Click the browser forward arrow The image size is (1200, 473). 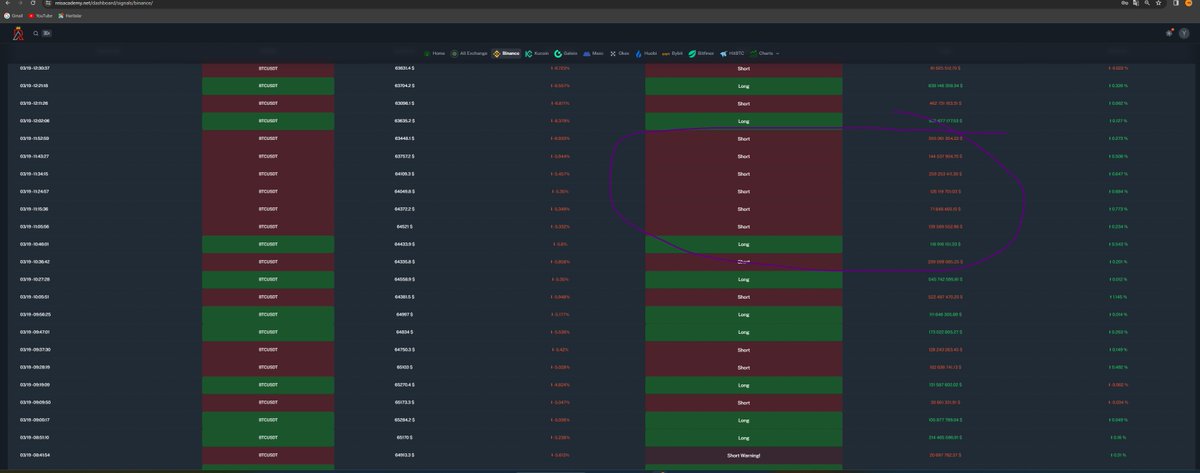pyautogui.click(x=19, y=3)
